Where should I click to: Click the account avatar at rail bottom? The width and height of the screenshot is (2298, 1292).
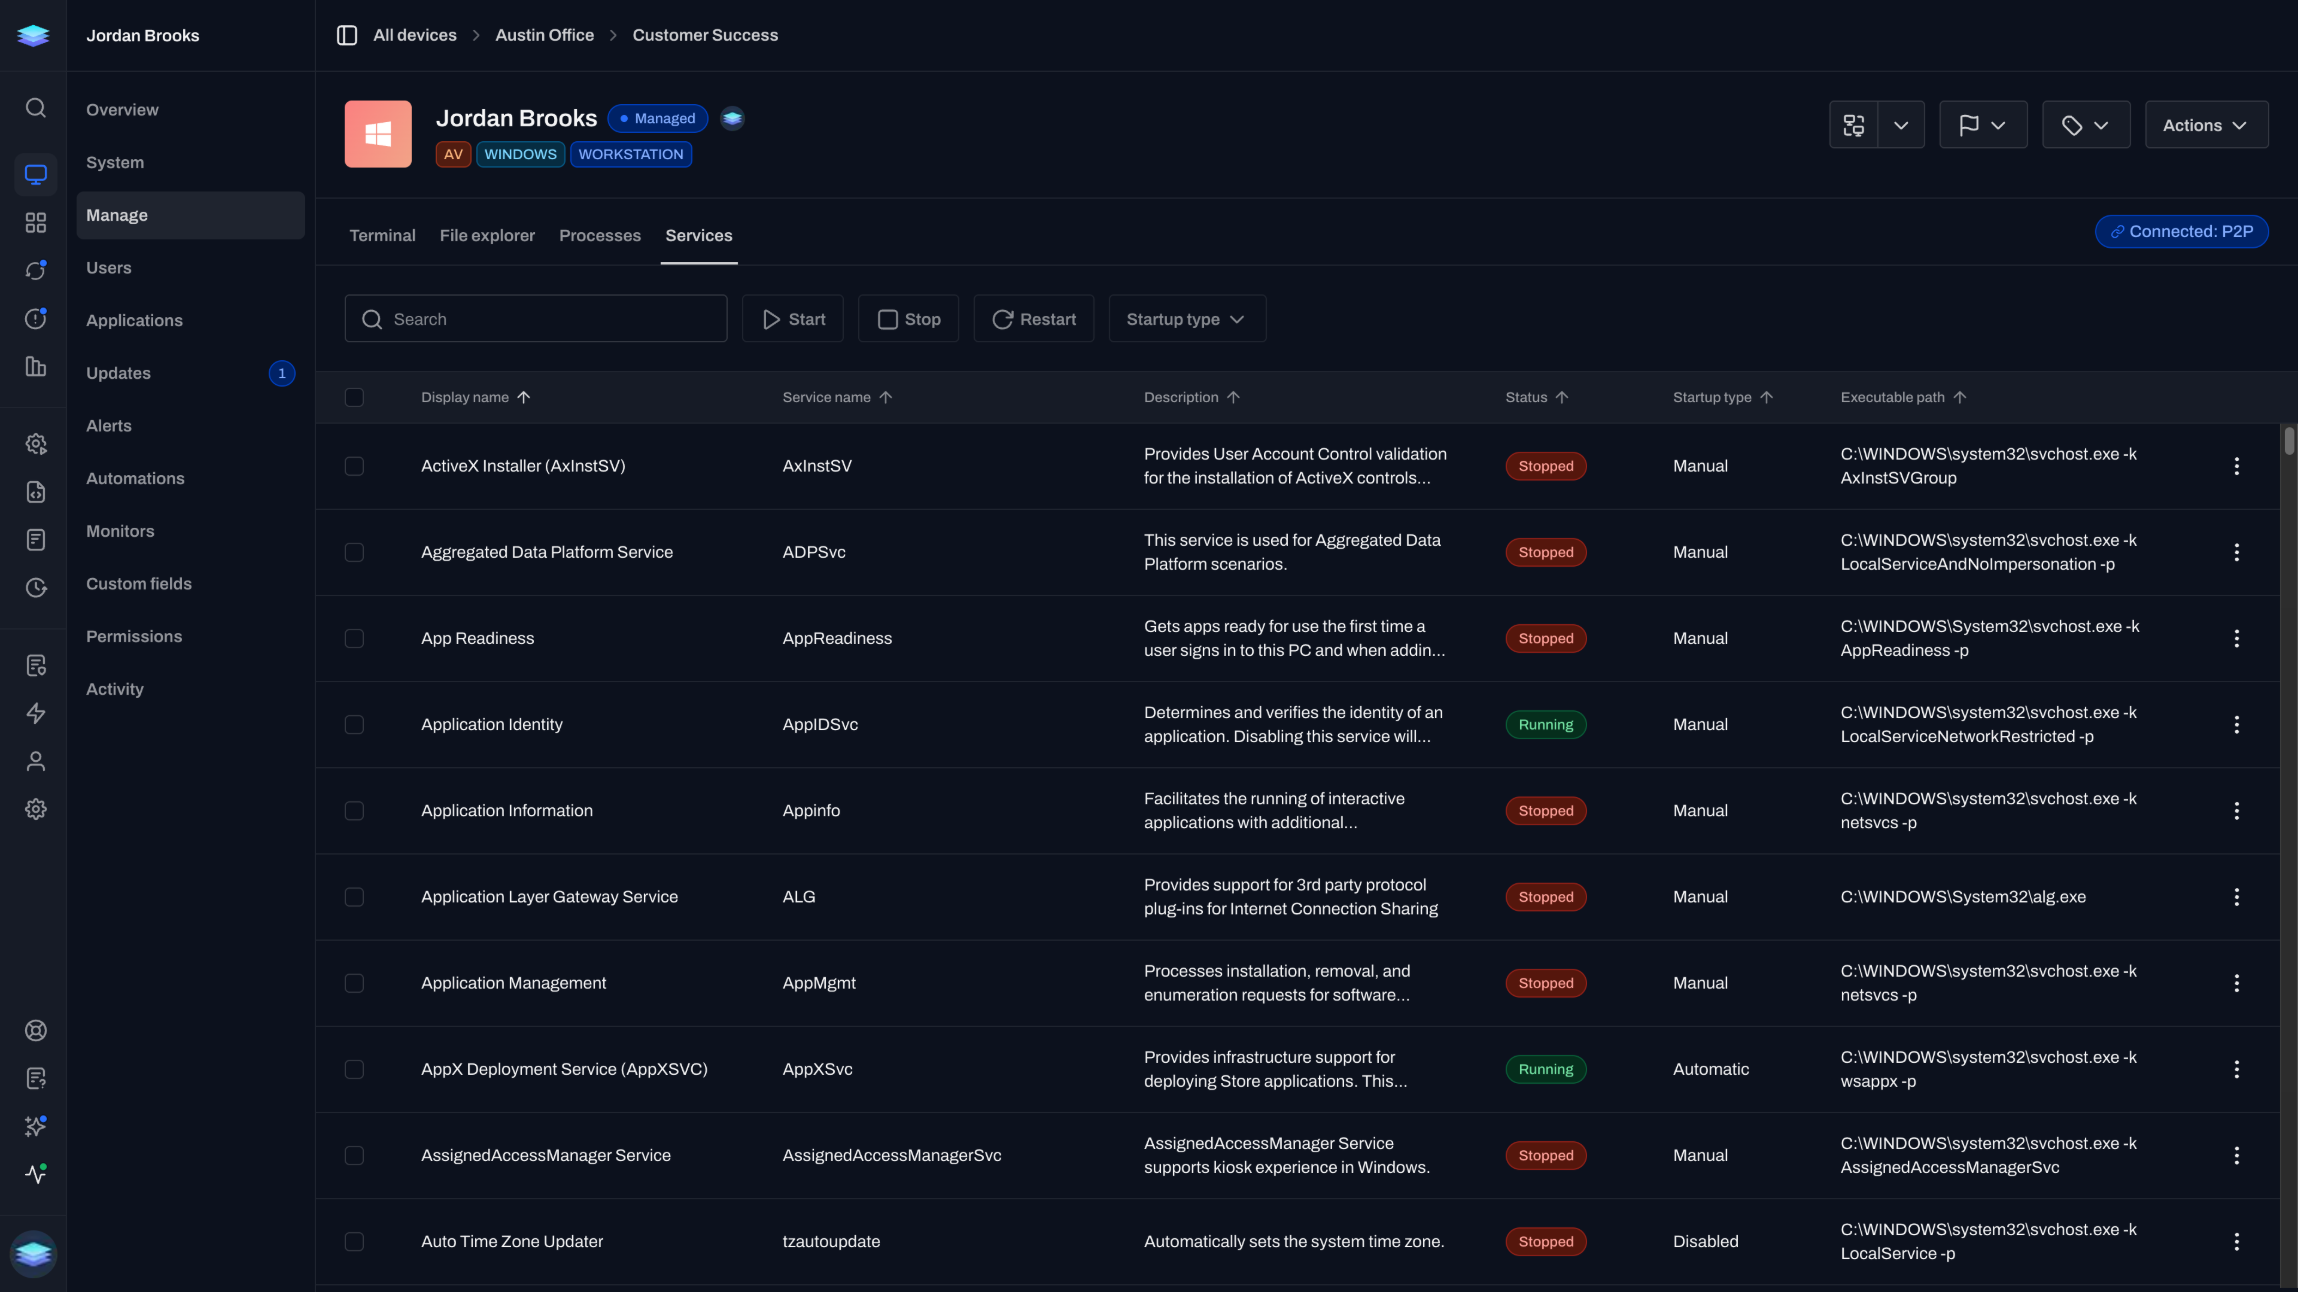point(33,1253)
